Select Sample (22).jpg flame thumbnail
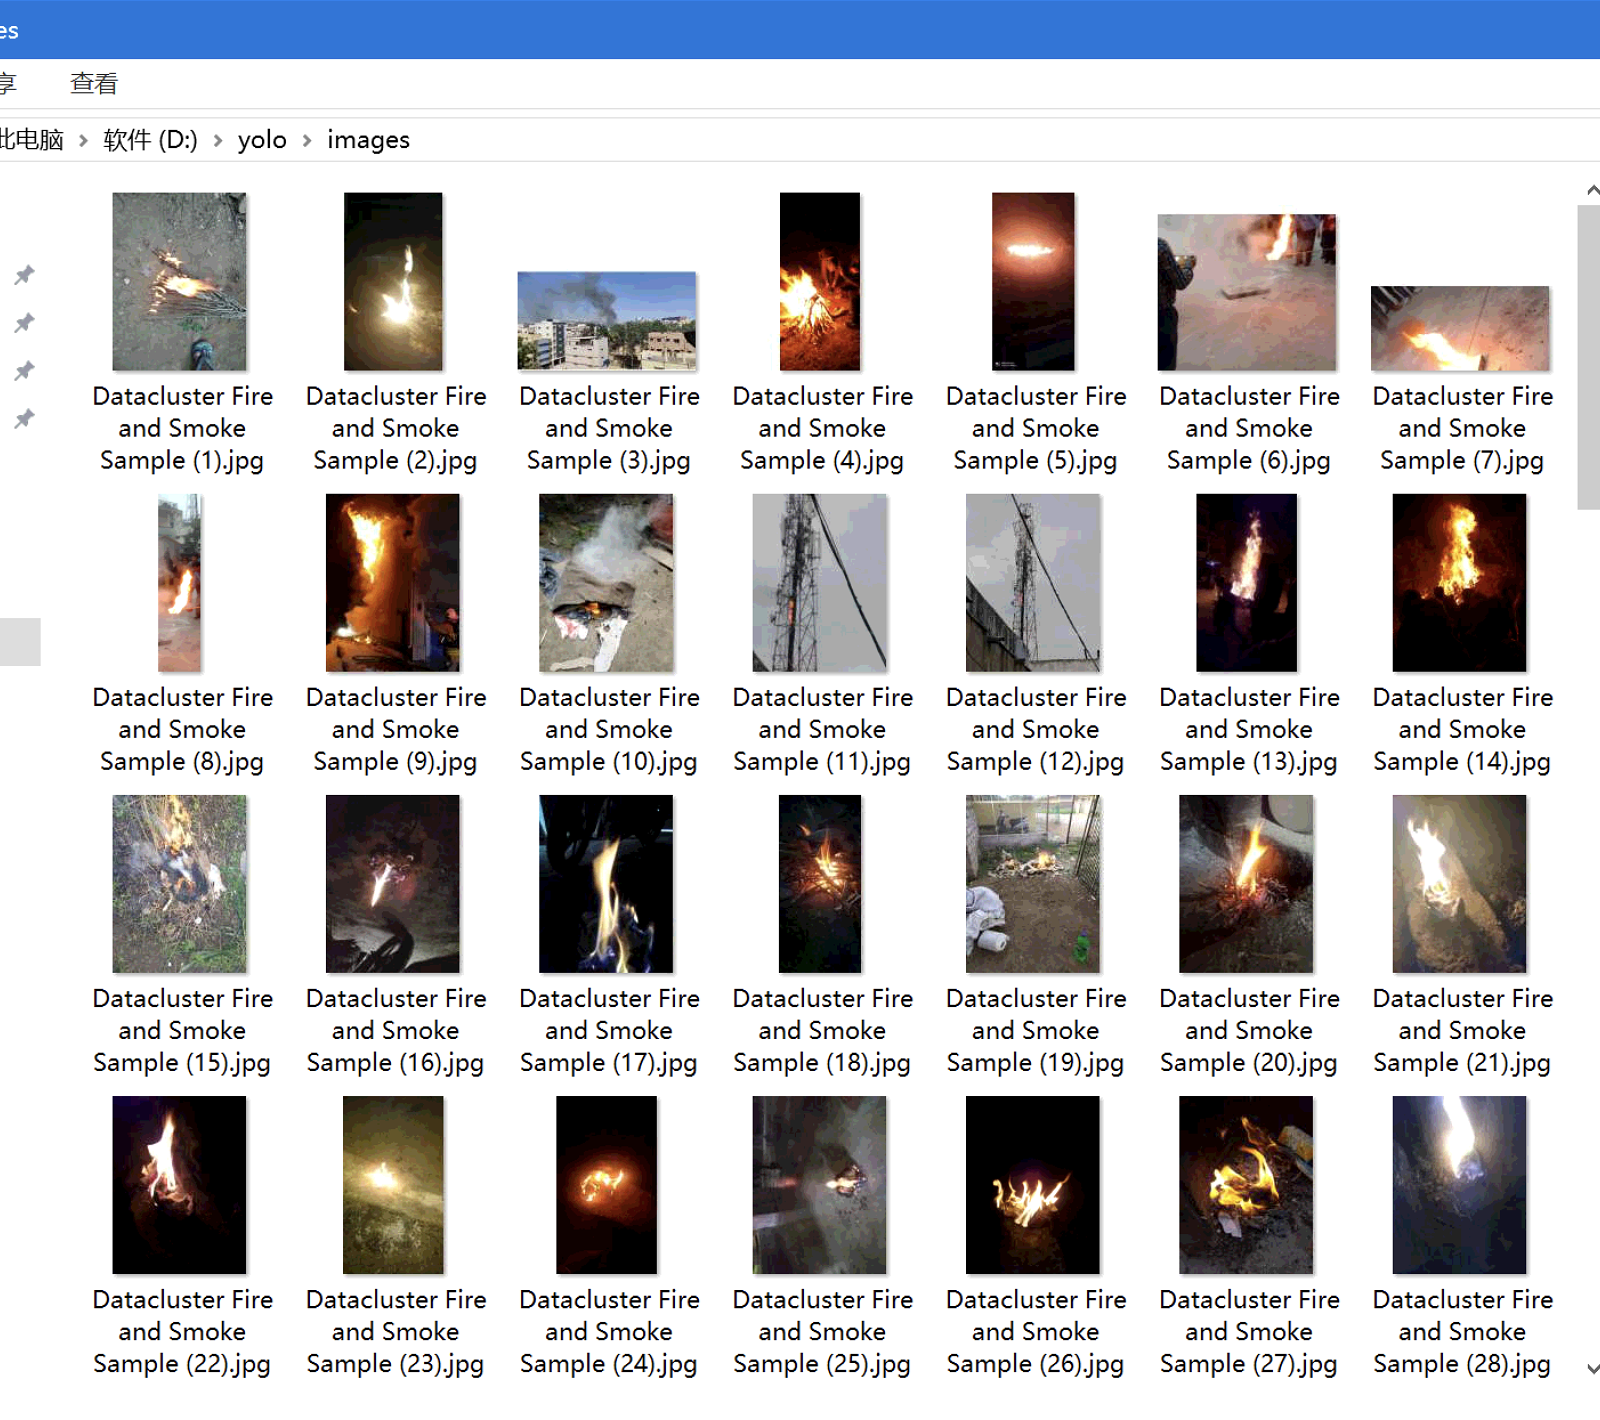The image size is (1600, 1420). pyautogui.click(x=180, y=1185)
